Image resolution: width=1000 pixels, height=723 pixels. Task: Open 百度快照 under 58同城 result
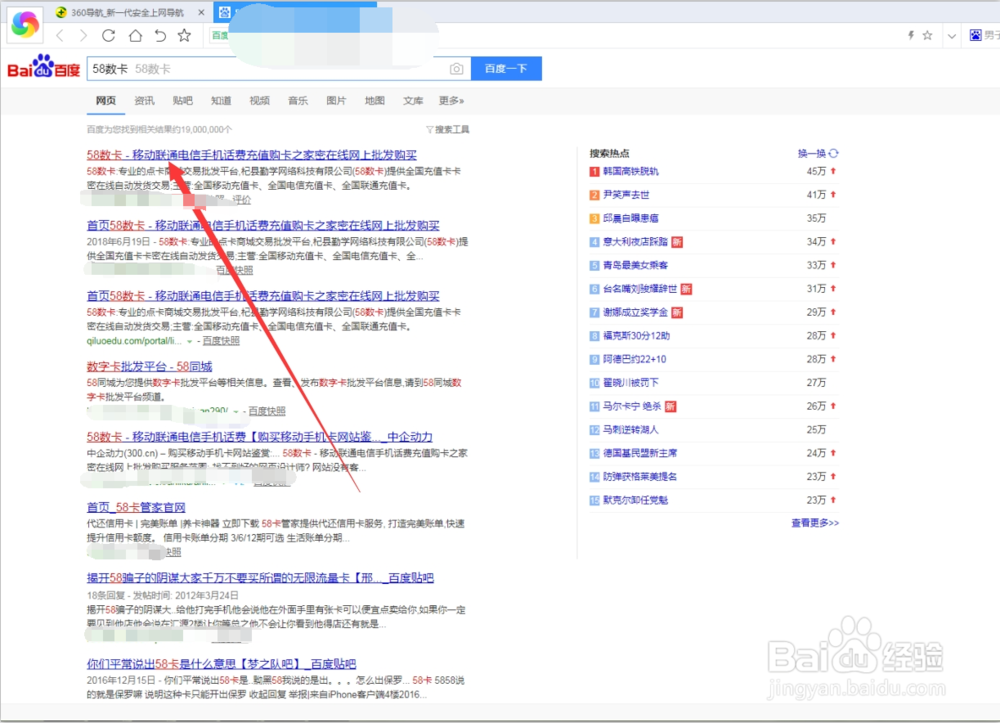pos(267,411)
